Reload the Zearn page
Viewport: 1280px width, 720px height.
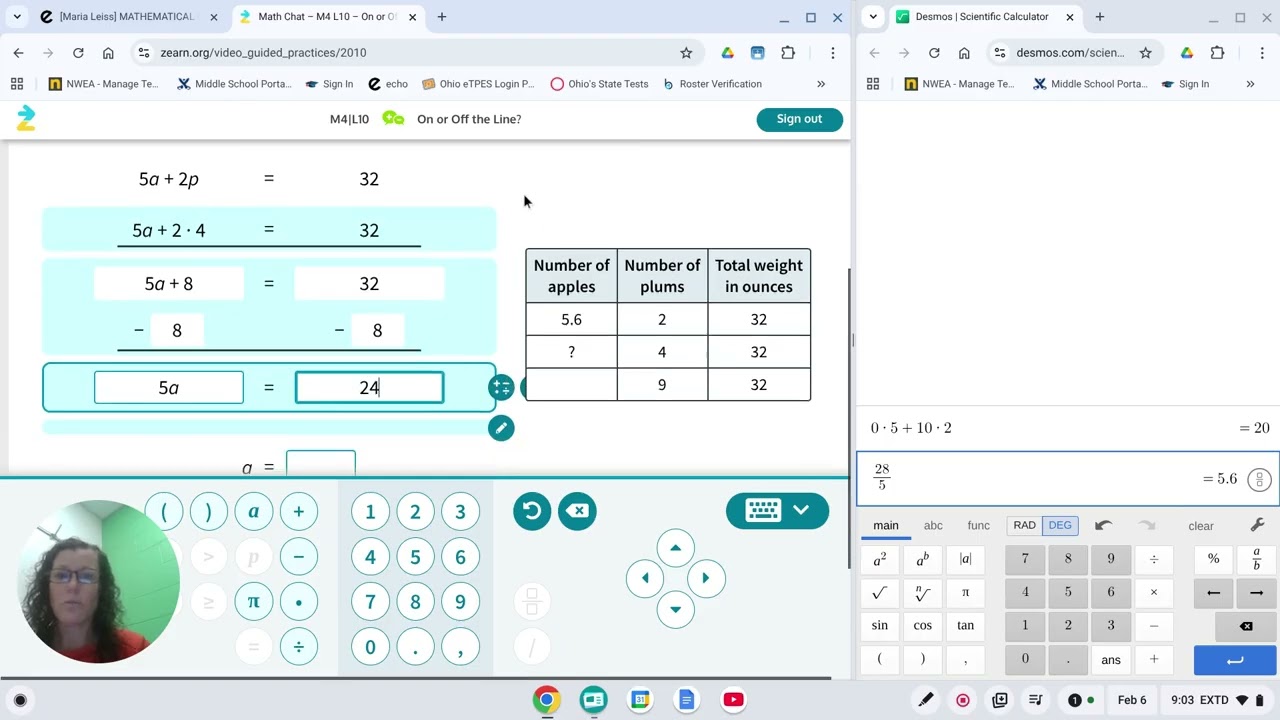click(78, 53)
